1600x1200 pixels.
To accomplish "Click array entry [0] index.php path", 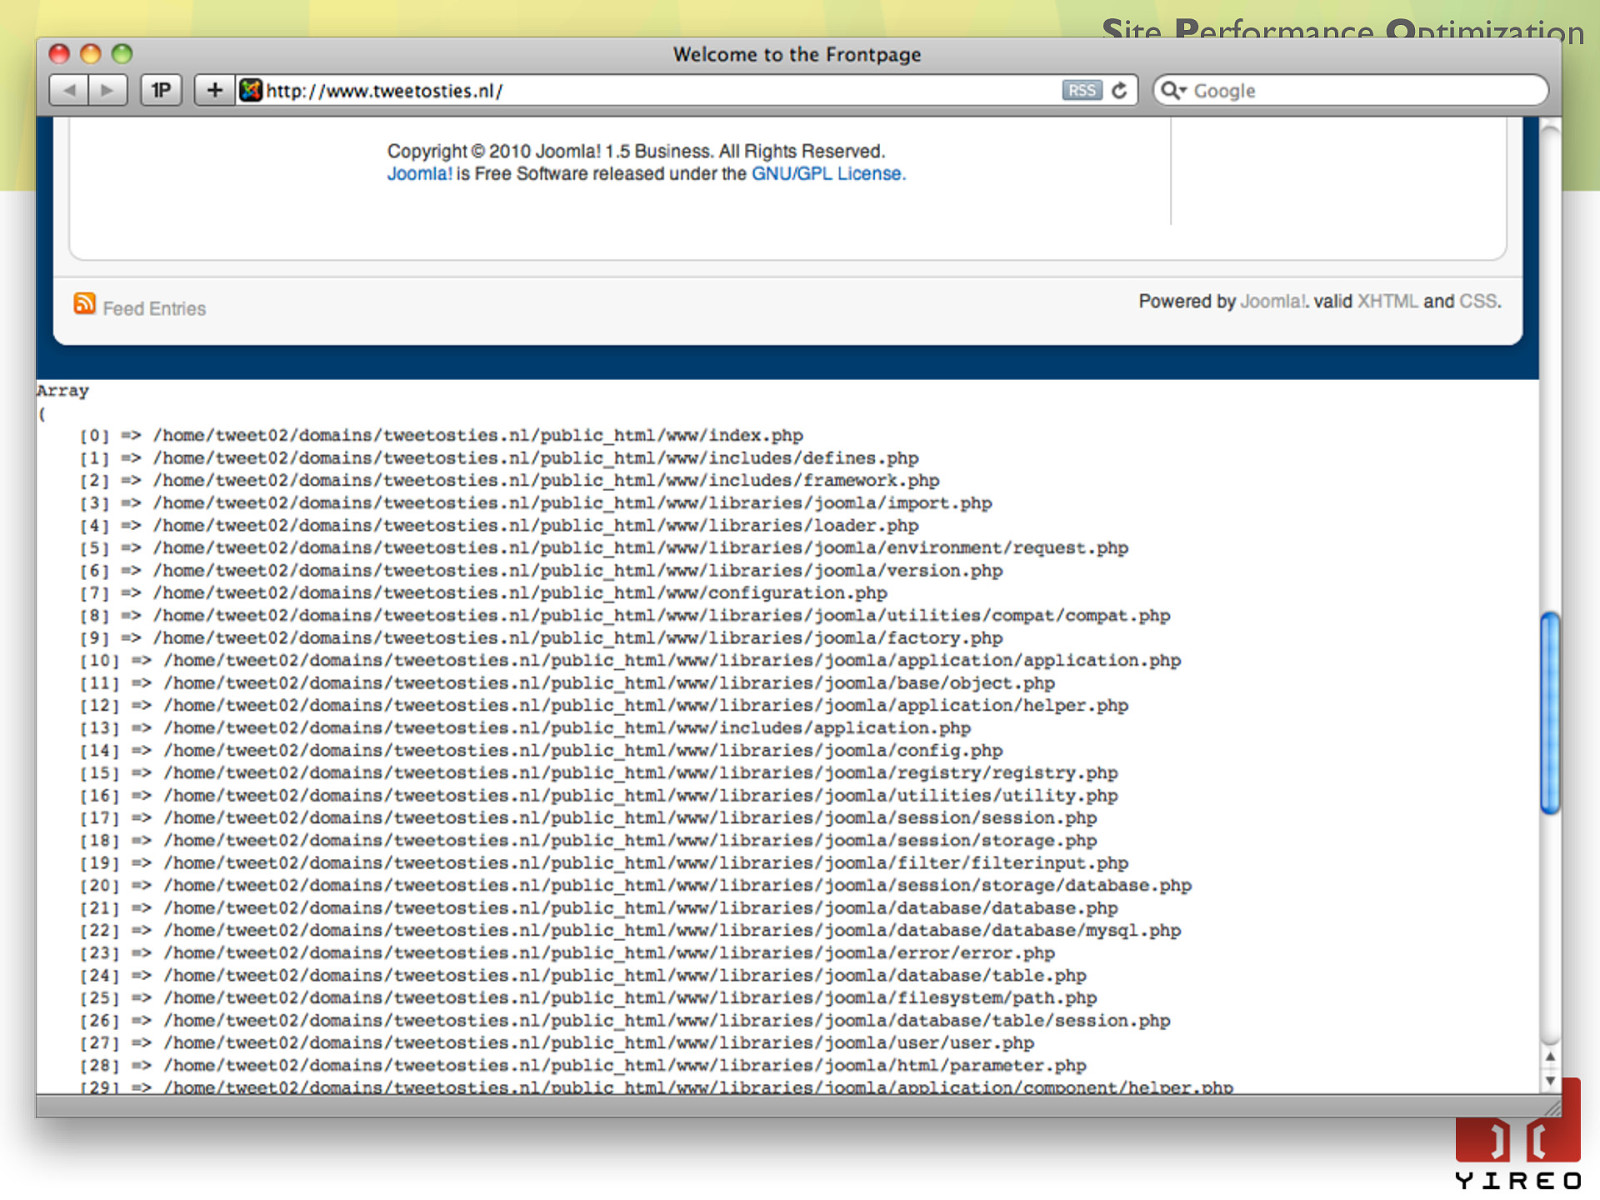I will pyautogui.click(x=478, y=435).
